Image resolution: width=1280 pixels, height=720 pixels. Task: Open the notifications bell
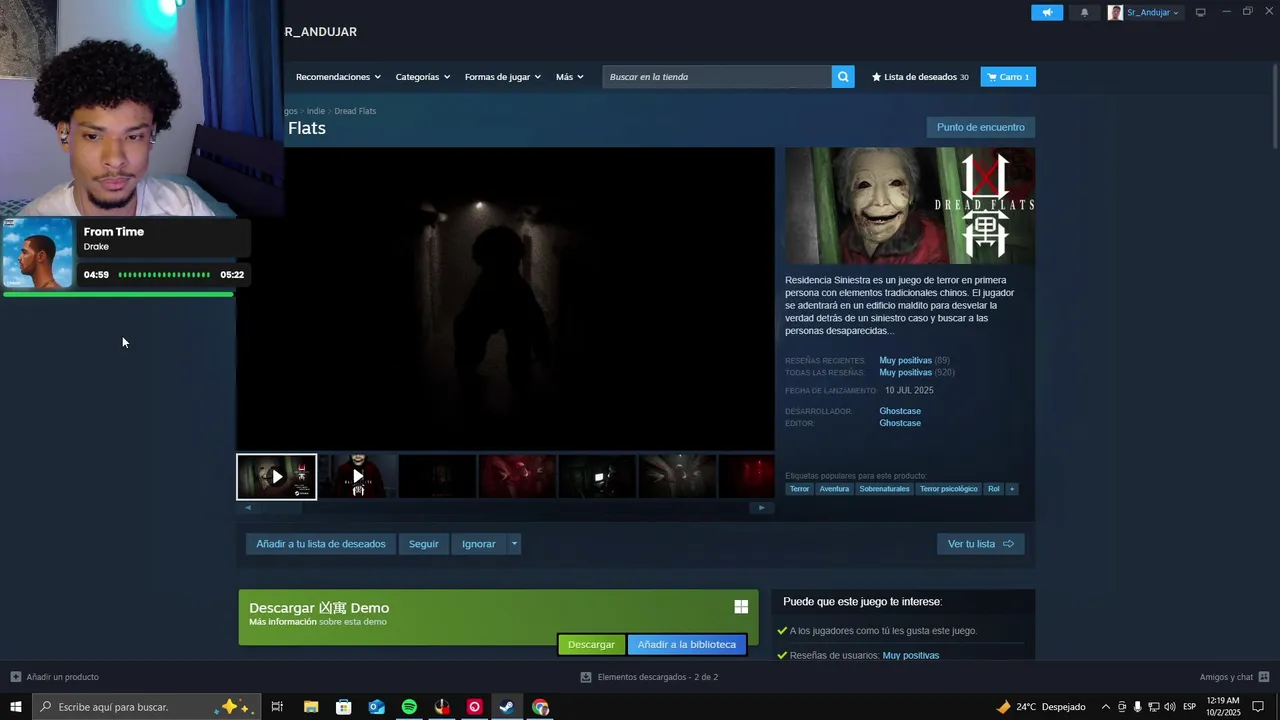tap(1085, 12)
